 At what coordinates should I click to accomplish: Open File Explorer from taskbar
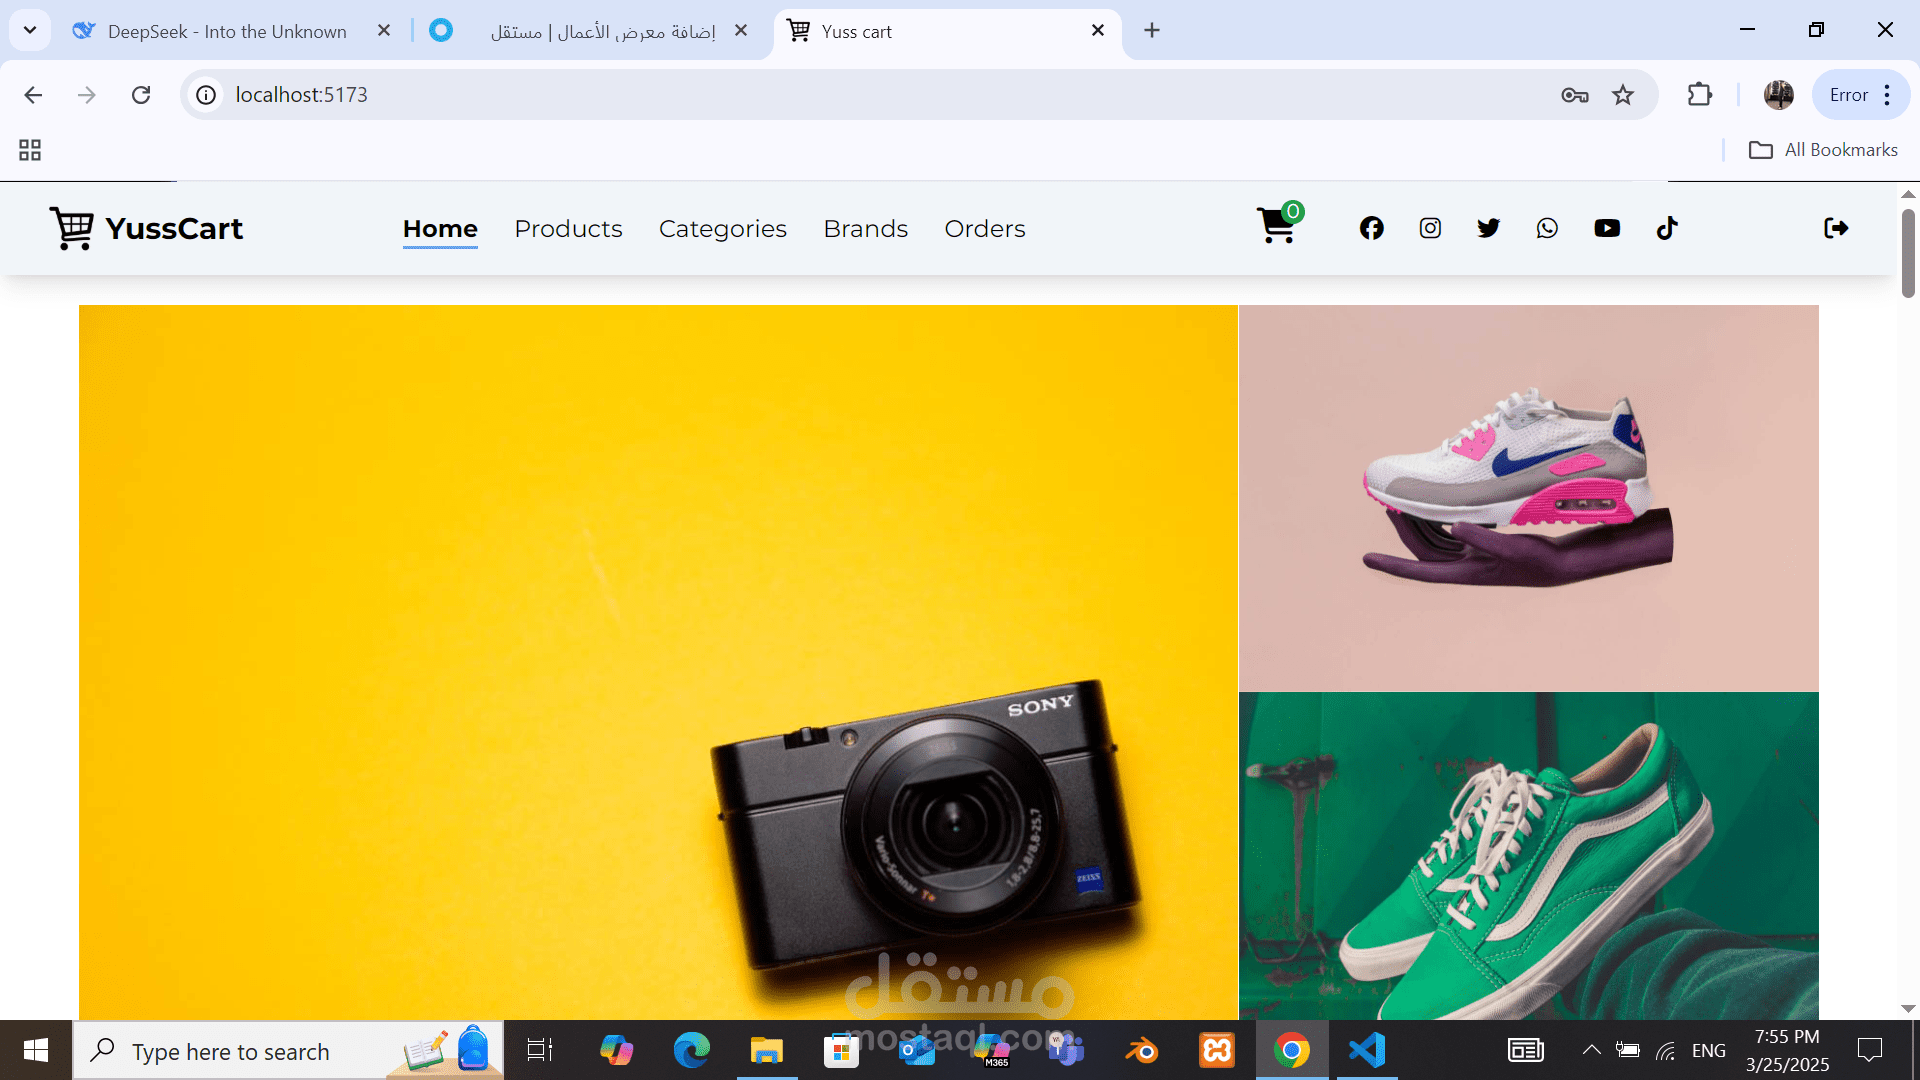766,1050
